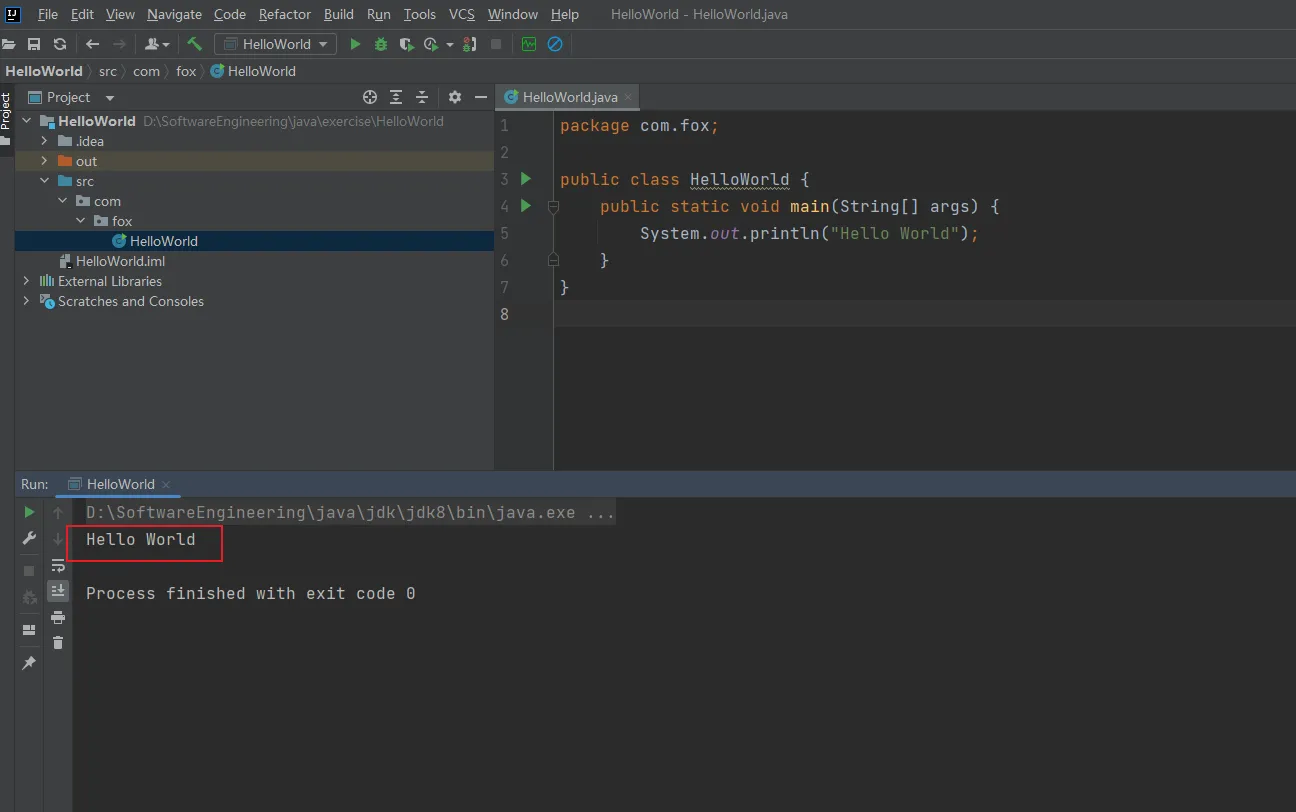
Task: Toggle the pin tab icon in Run panel
Action: [29, 663]
